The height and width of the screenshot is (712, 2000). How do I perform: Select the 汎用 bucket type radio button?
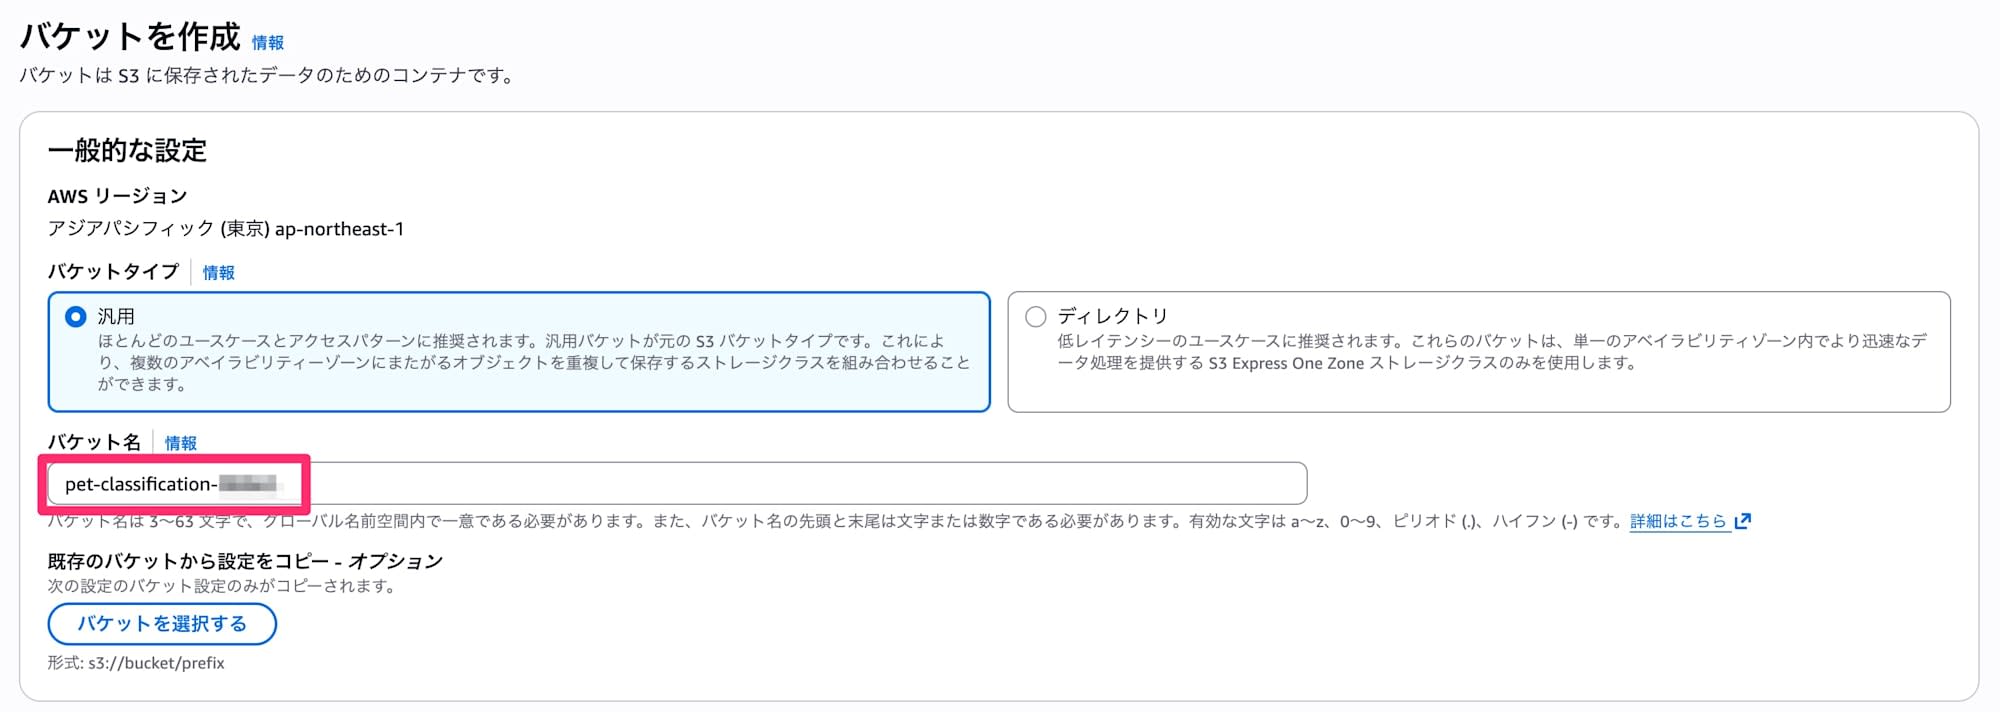tap(76, 317)
